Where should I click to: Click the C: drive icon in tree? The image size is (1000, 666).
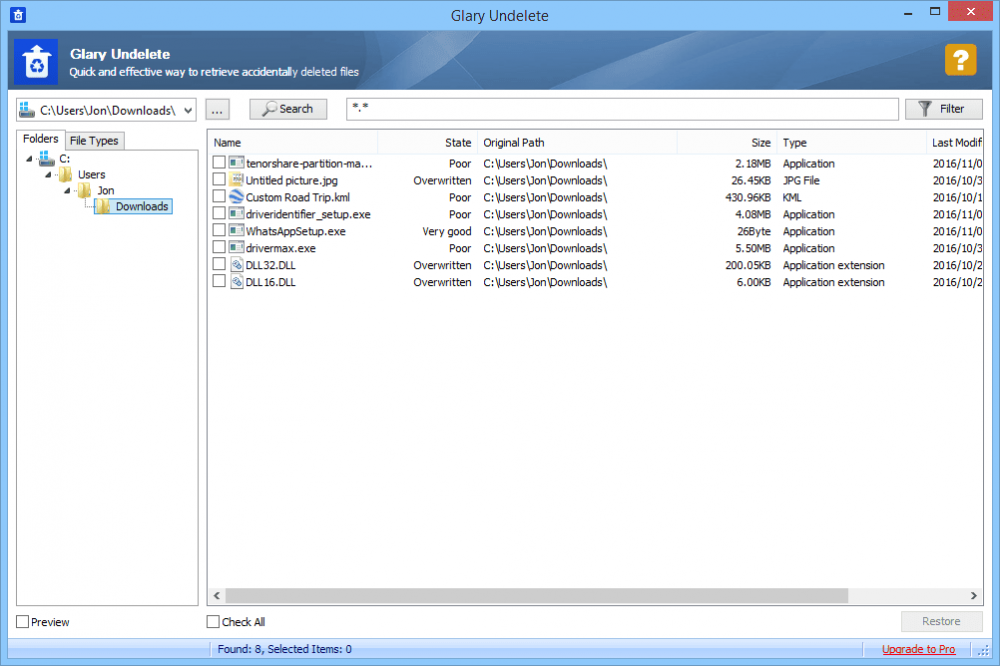(x=46, y=158)
